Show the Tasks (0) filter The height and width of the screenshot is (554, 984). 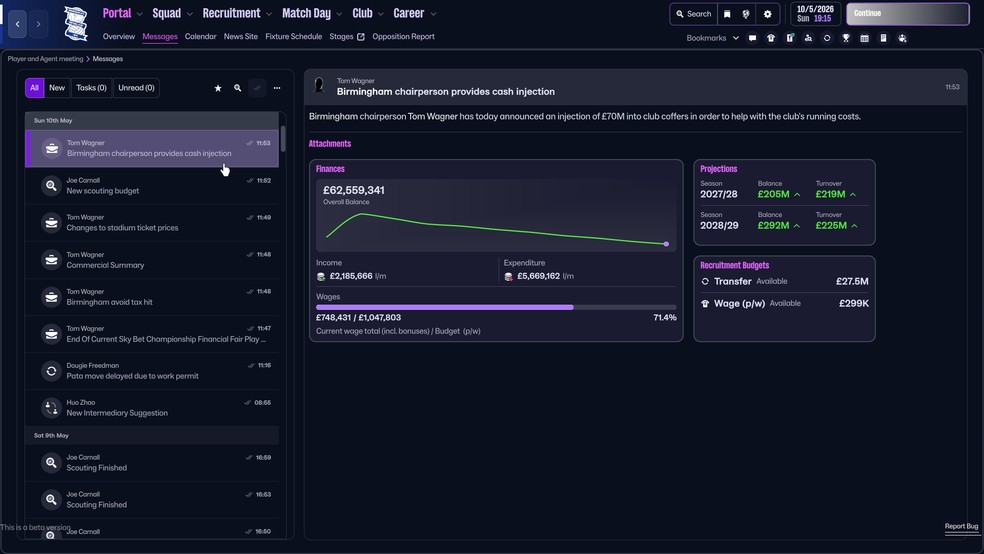[x=91, y=88]
